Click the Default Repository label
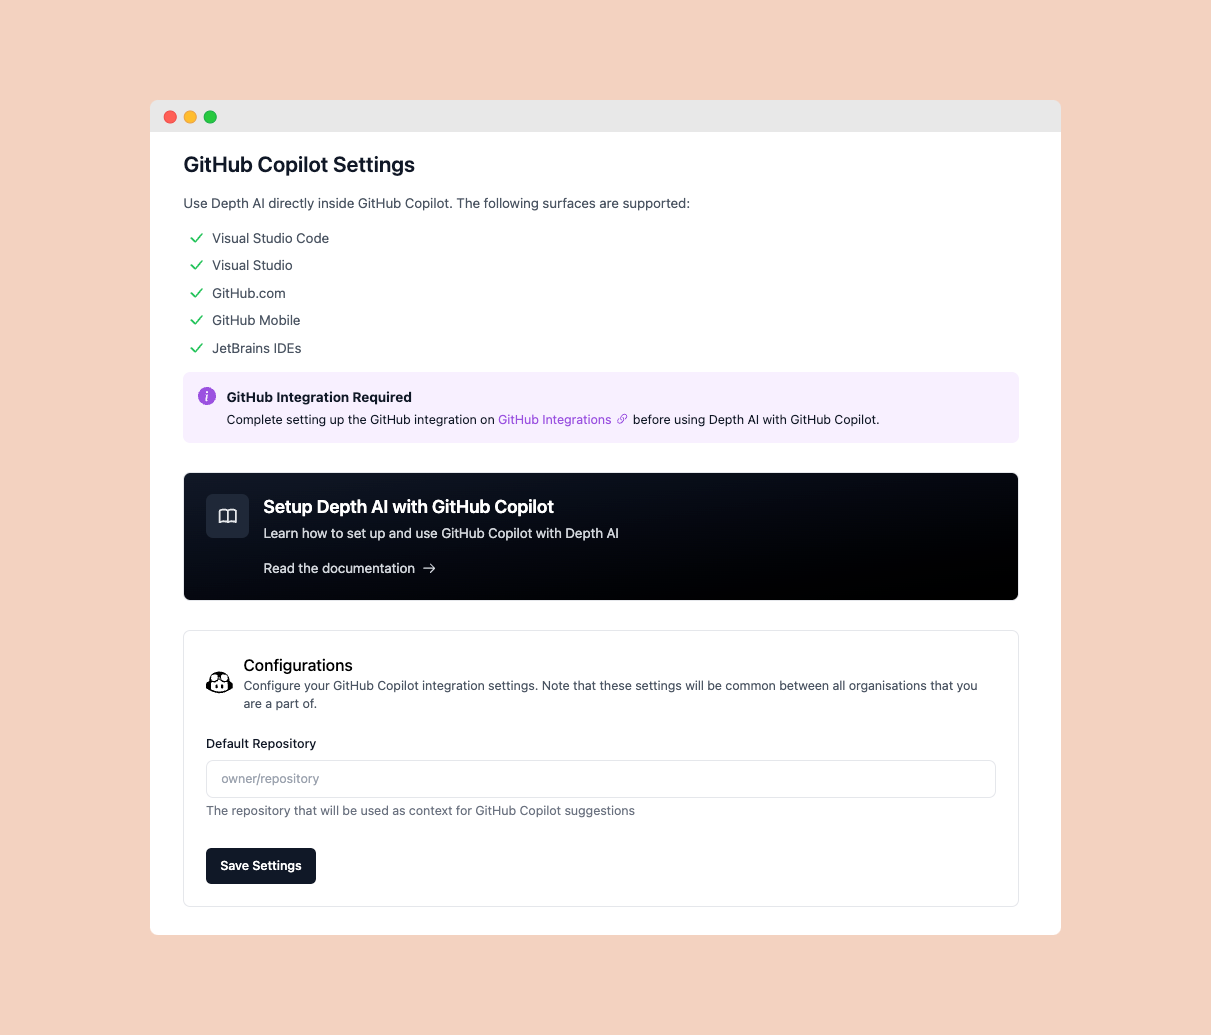Screen dimensions: 1211x1035 (x=260, y=743)
